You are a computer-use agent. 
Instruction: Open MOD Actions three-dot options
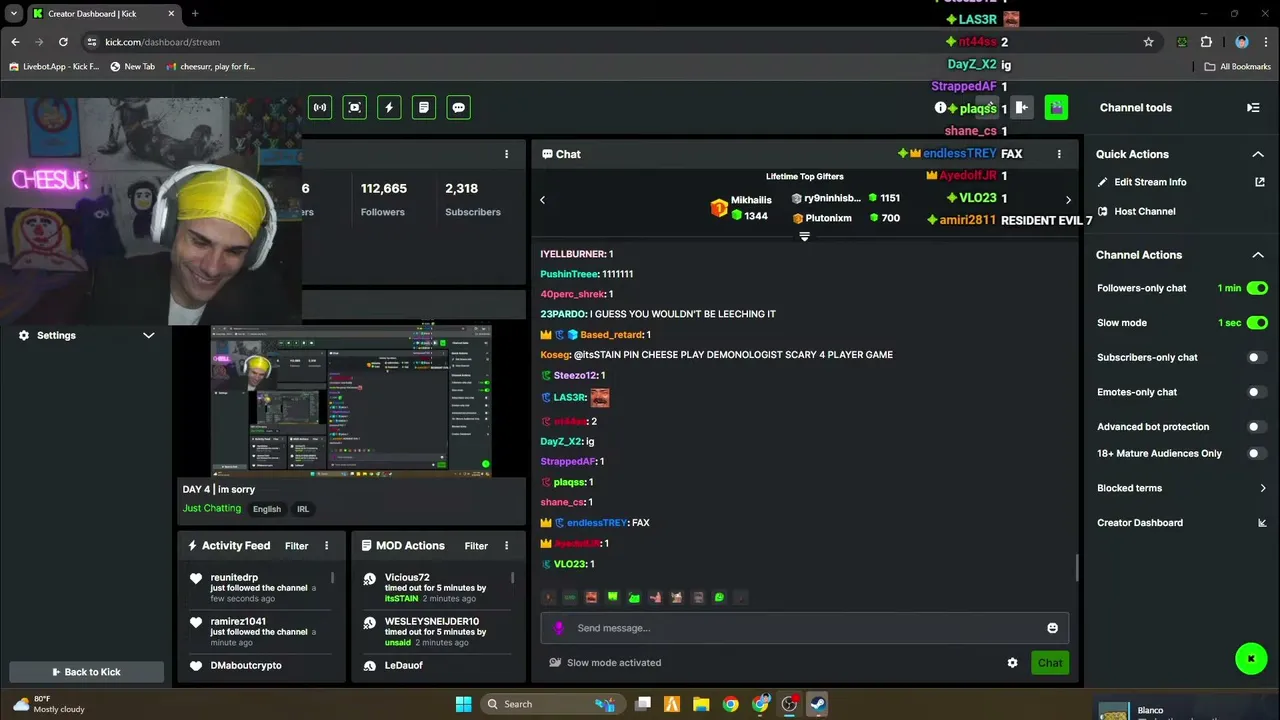[x=506, y=546]
